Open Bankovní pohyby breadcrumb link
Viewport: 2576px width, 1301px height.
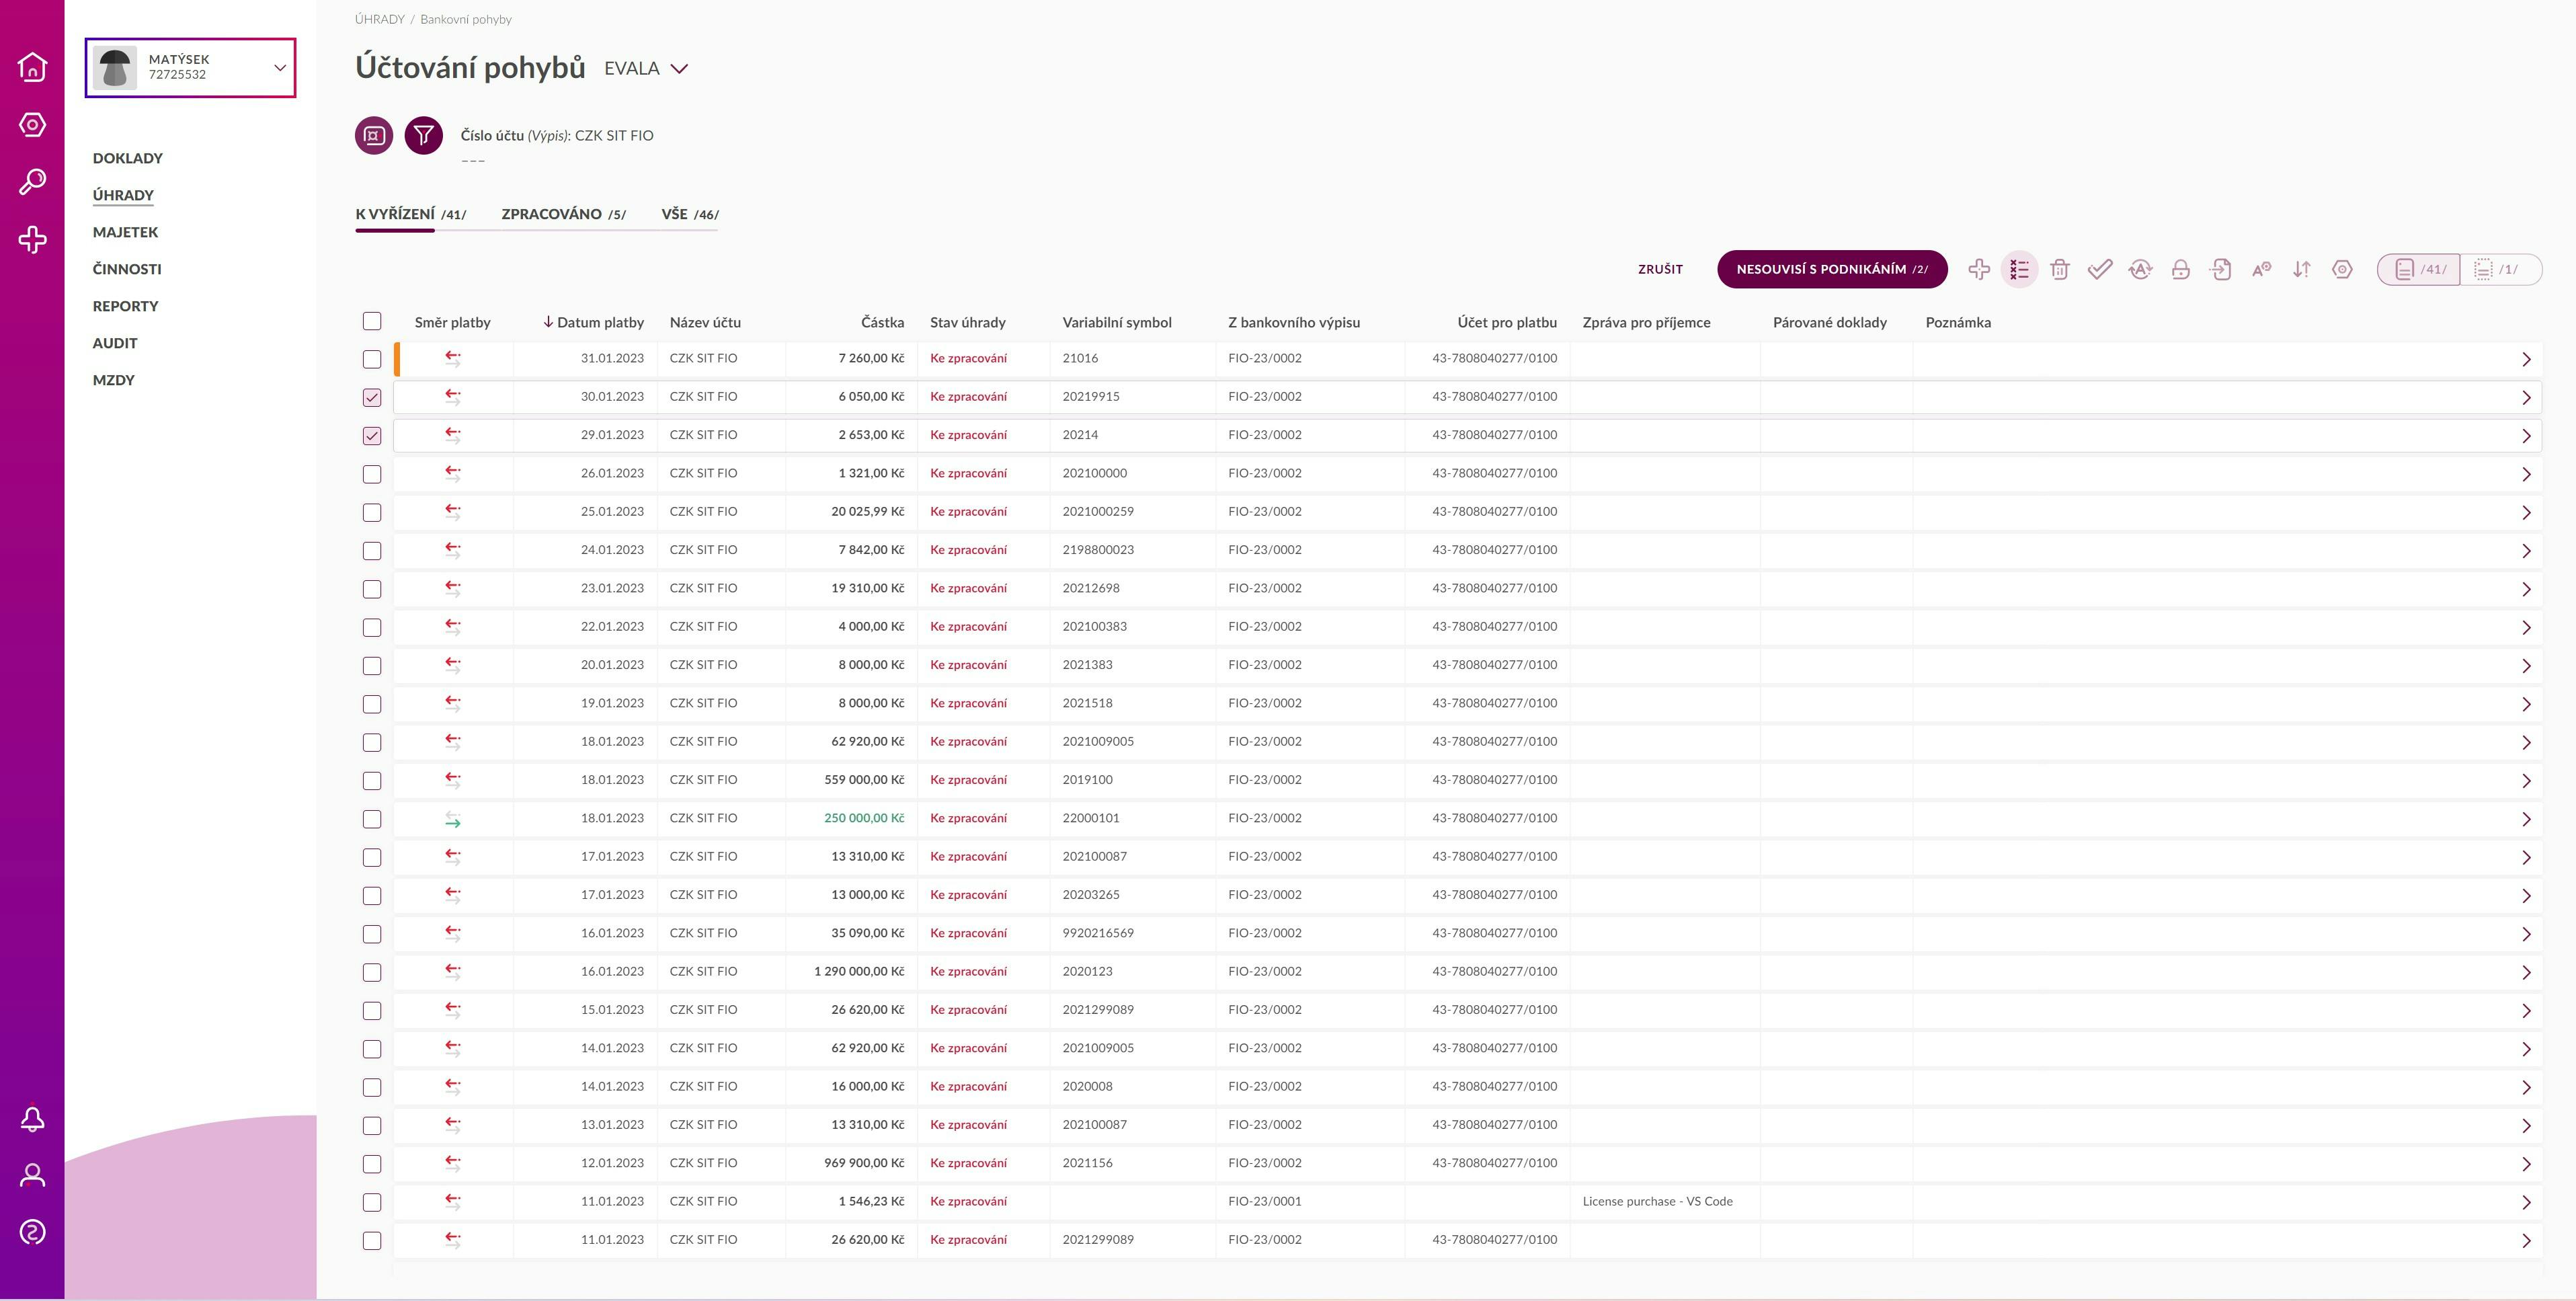click(x=466, y=19)
